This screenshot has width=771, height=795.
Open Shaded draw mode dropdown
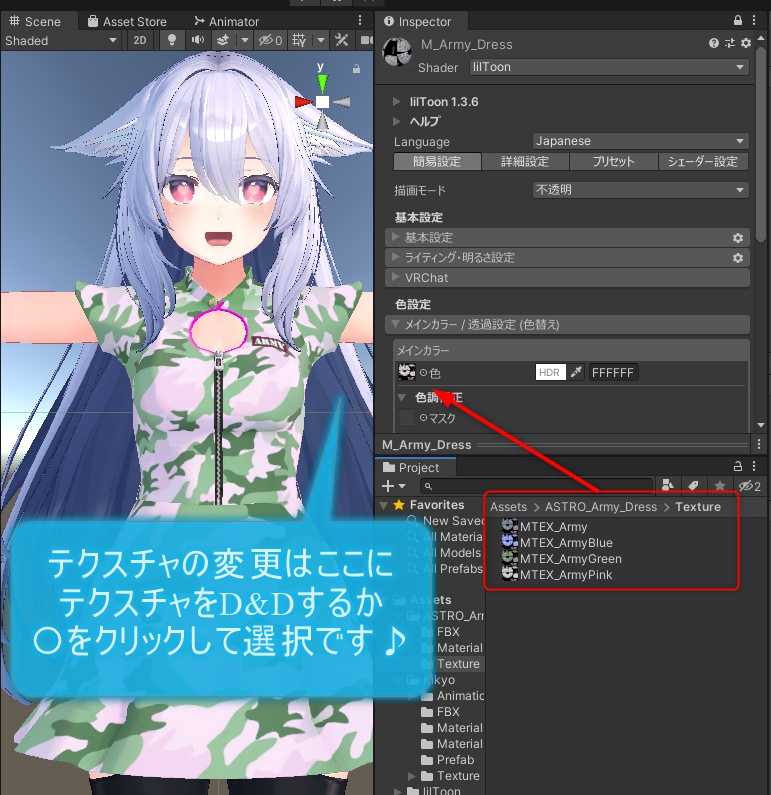61,41
